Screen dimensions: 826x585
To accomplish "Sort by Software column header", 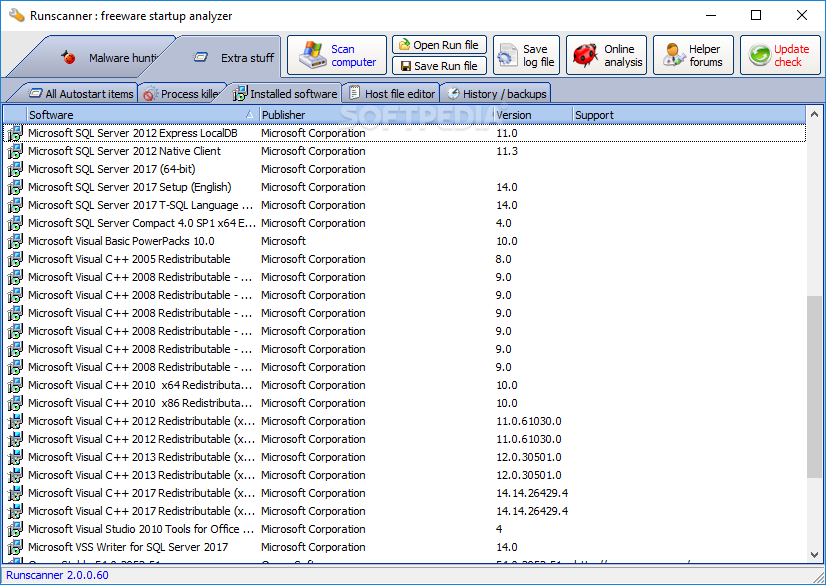I will coord(142,115).
